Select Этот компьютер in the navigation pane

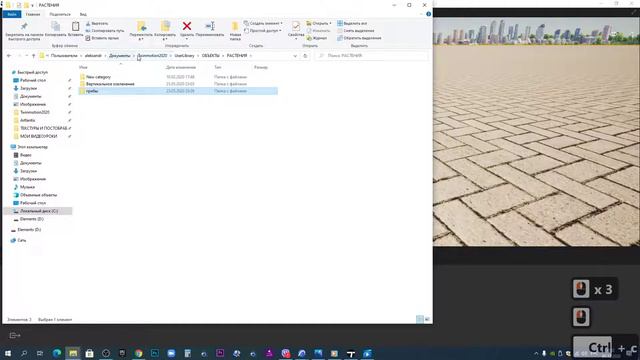pos(32,147)
